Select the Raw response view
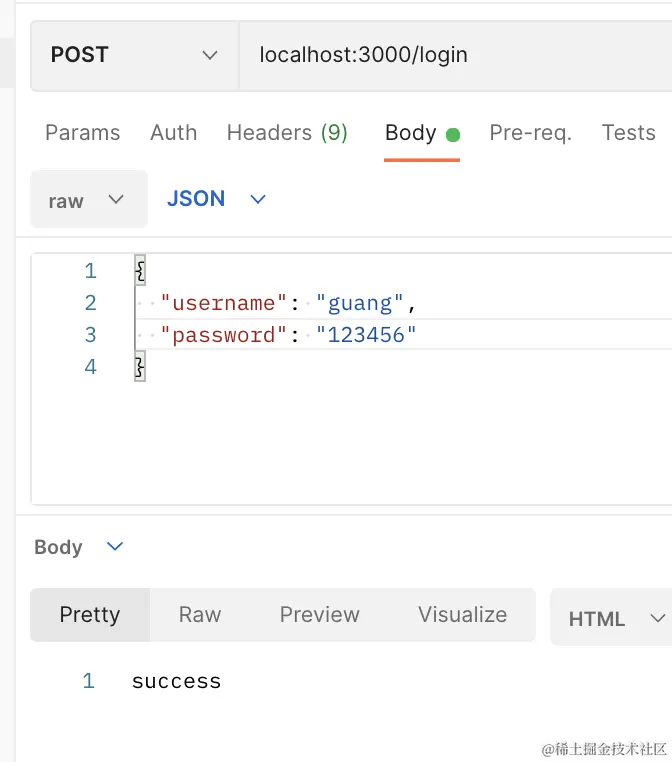Viewport: 672px width, 762px height. click(x=200, y=615)
